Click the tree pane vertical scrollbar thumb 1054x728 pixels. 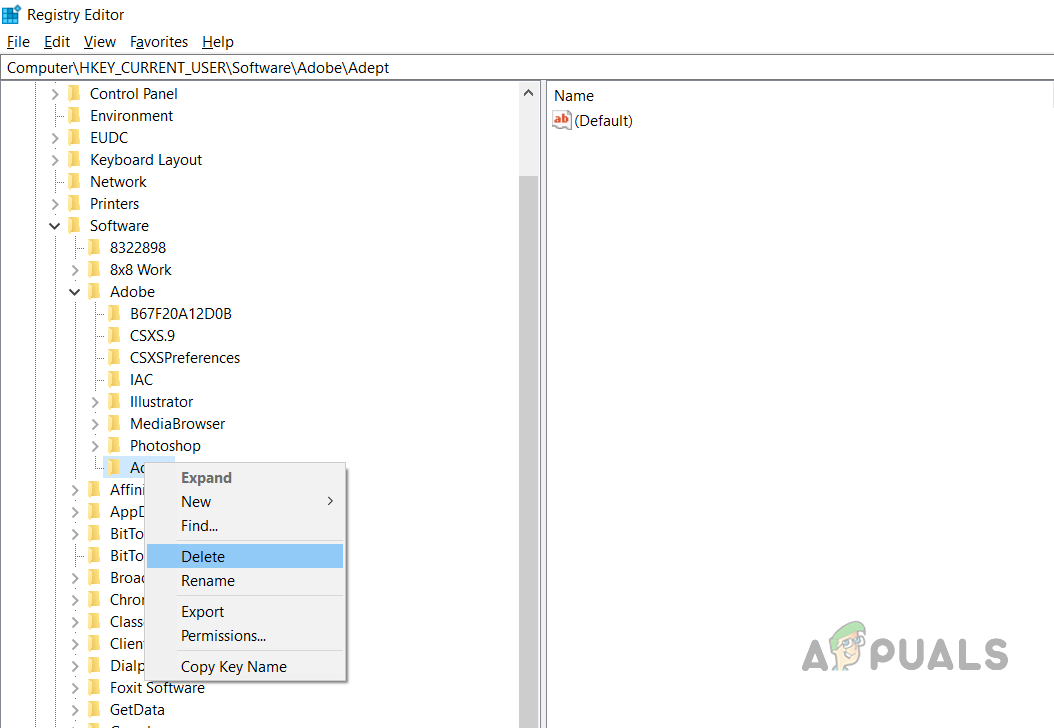pyautogui.click(x=528, y=450)
